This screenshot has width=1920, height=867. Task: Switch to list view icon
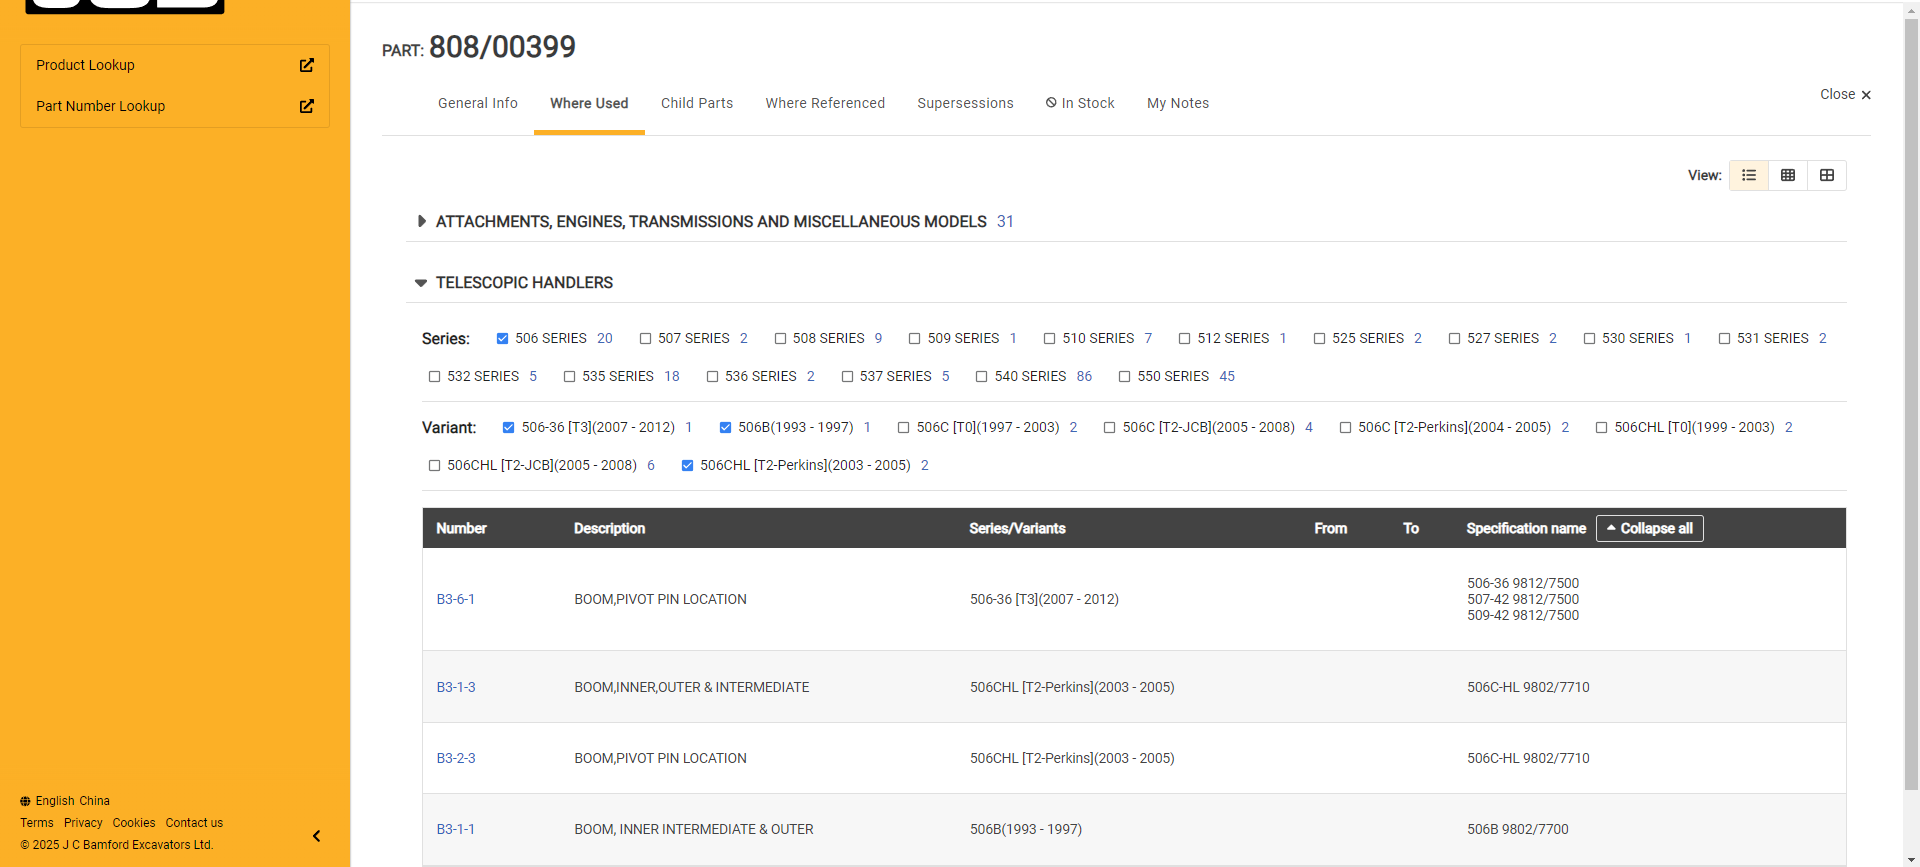[1748, 175]
